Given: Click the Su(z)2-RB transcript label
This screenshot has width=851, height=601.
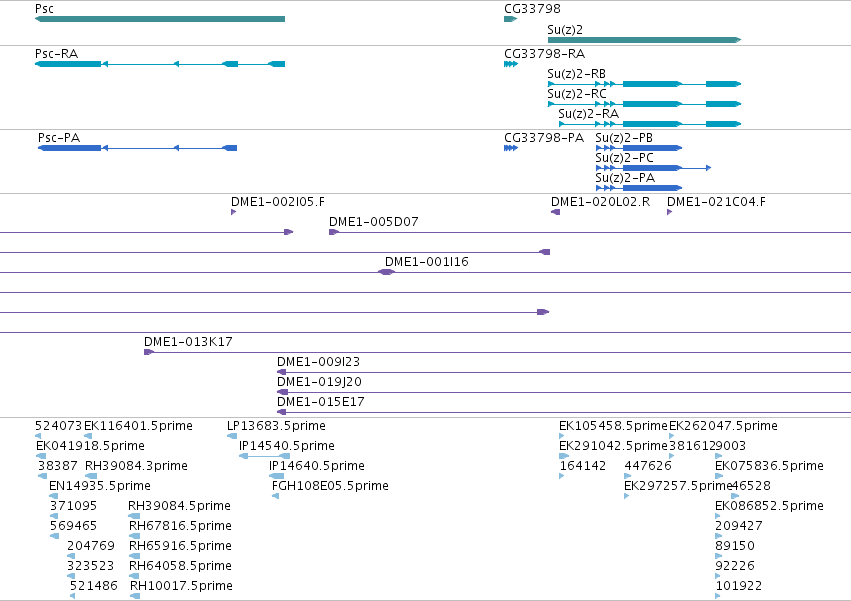Looking at the screenshot, I should 576,74.
